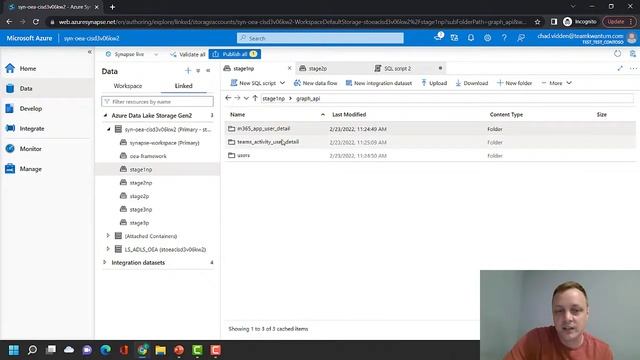Navigate back in folder browser

[228, 98]
